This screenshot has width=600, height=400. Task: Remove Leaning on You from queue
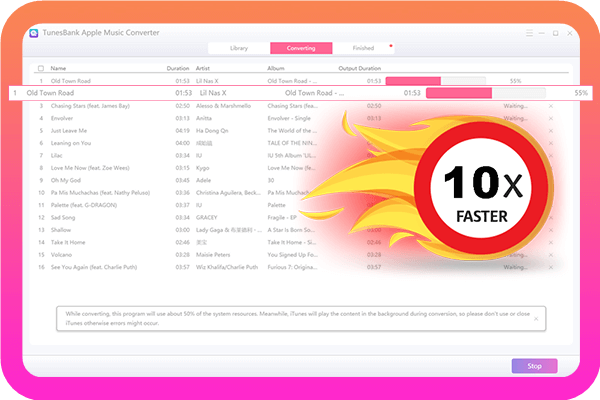tap(551, 143)
